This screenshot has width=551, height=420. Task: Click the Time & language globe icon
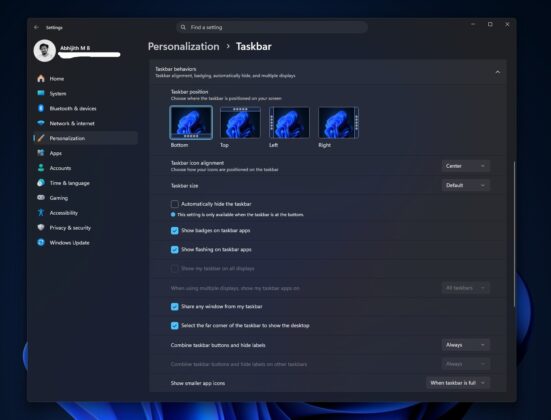coord(41,183)
